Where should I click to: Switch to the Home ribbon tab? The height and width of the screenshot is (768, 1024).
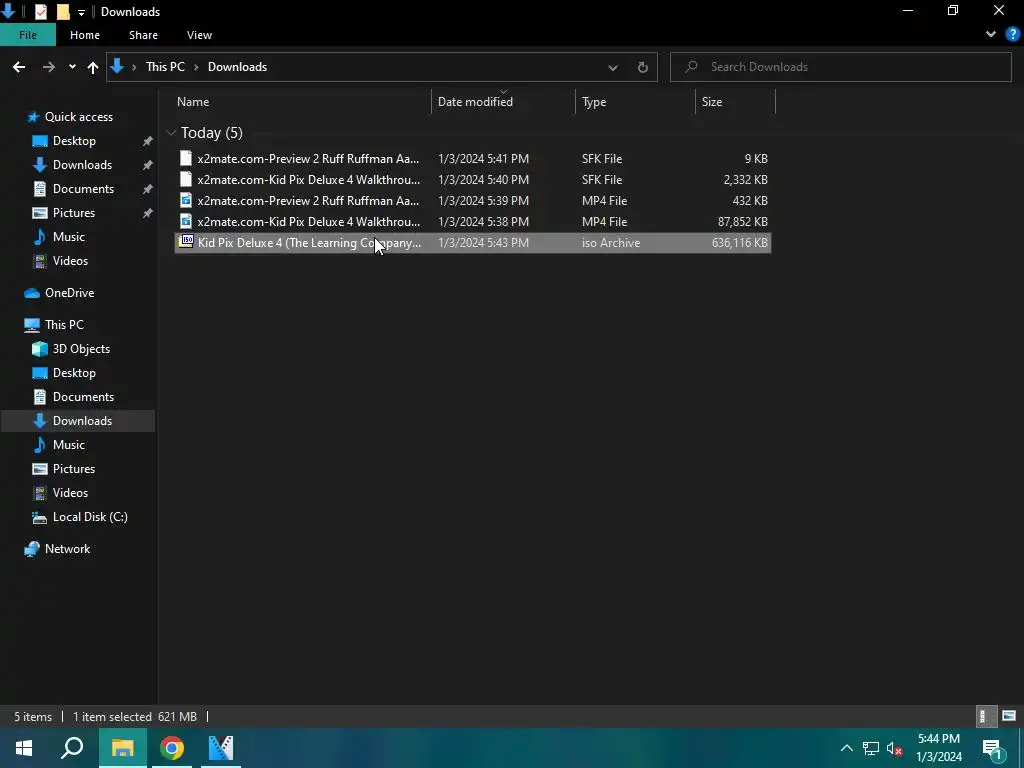coord(85,35)
